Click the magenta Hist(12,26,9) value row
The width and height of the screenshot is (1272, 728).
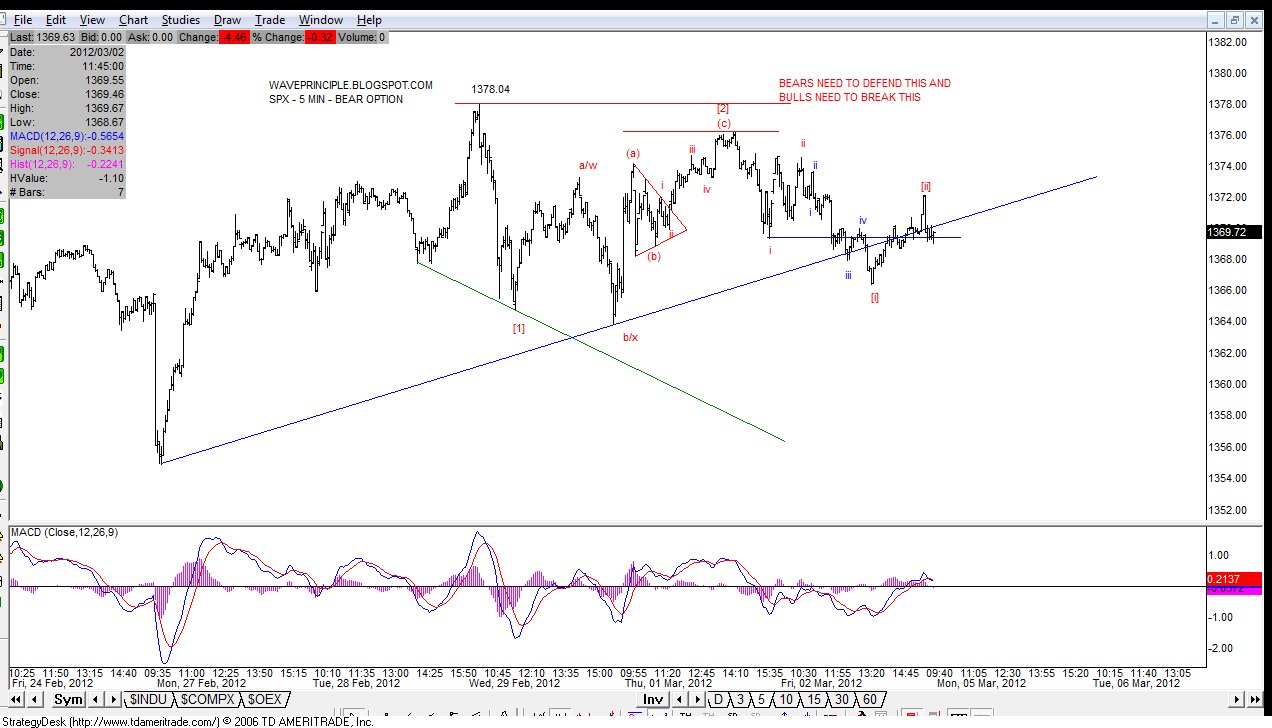click(x=67, y=164)
